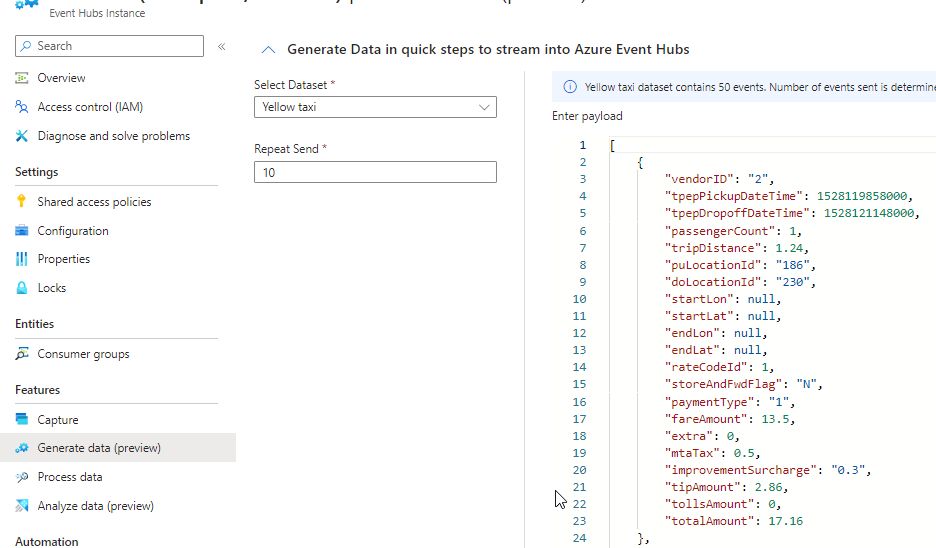Click the Access control (IAM) people icon
This screenshot has height=548, width=936.
coord(22,107)
